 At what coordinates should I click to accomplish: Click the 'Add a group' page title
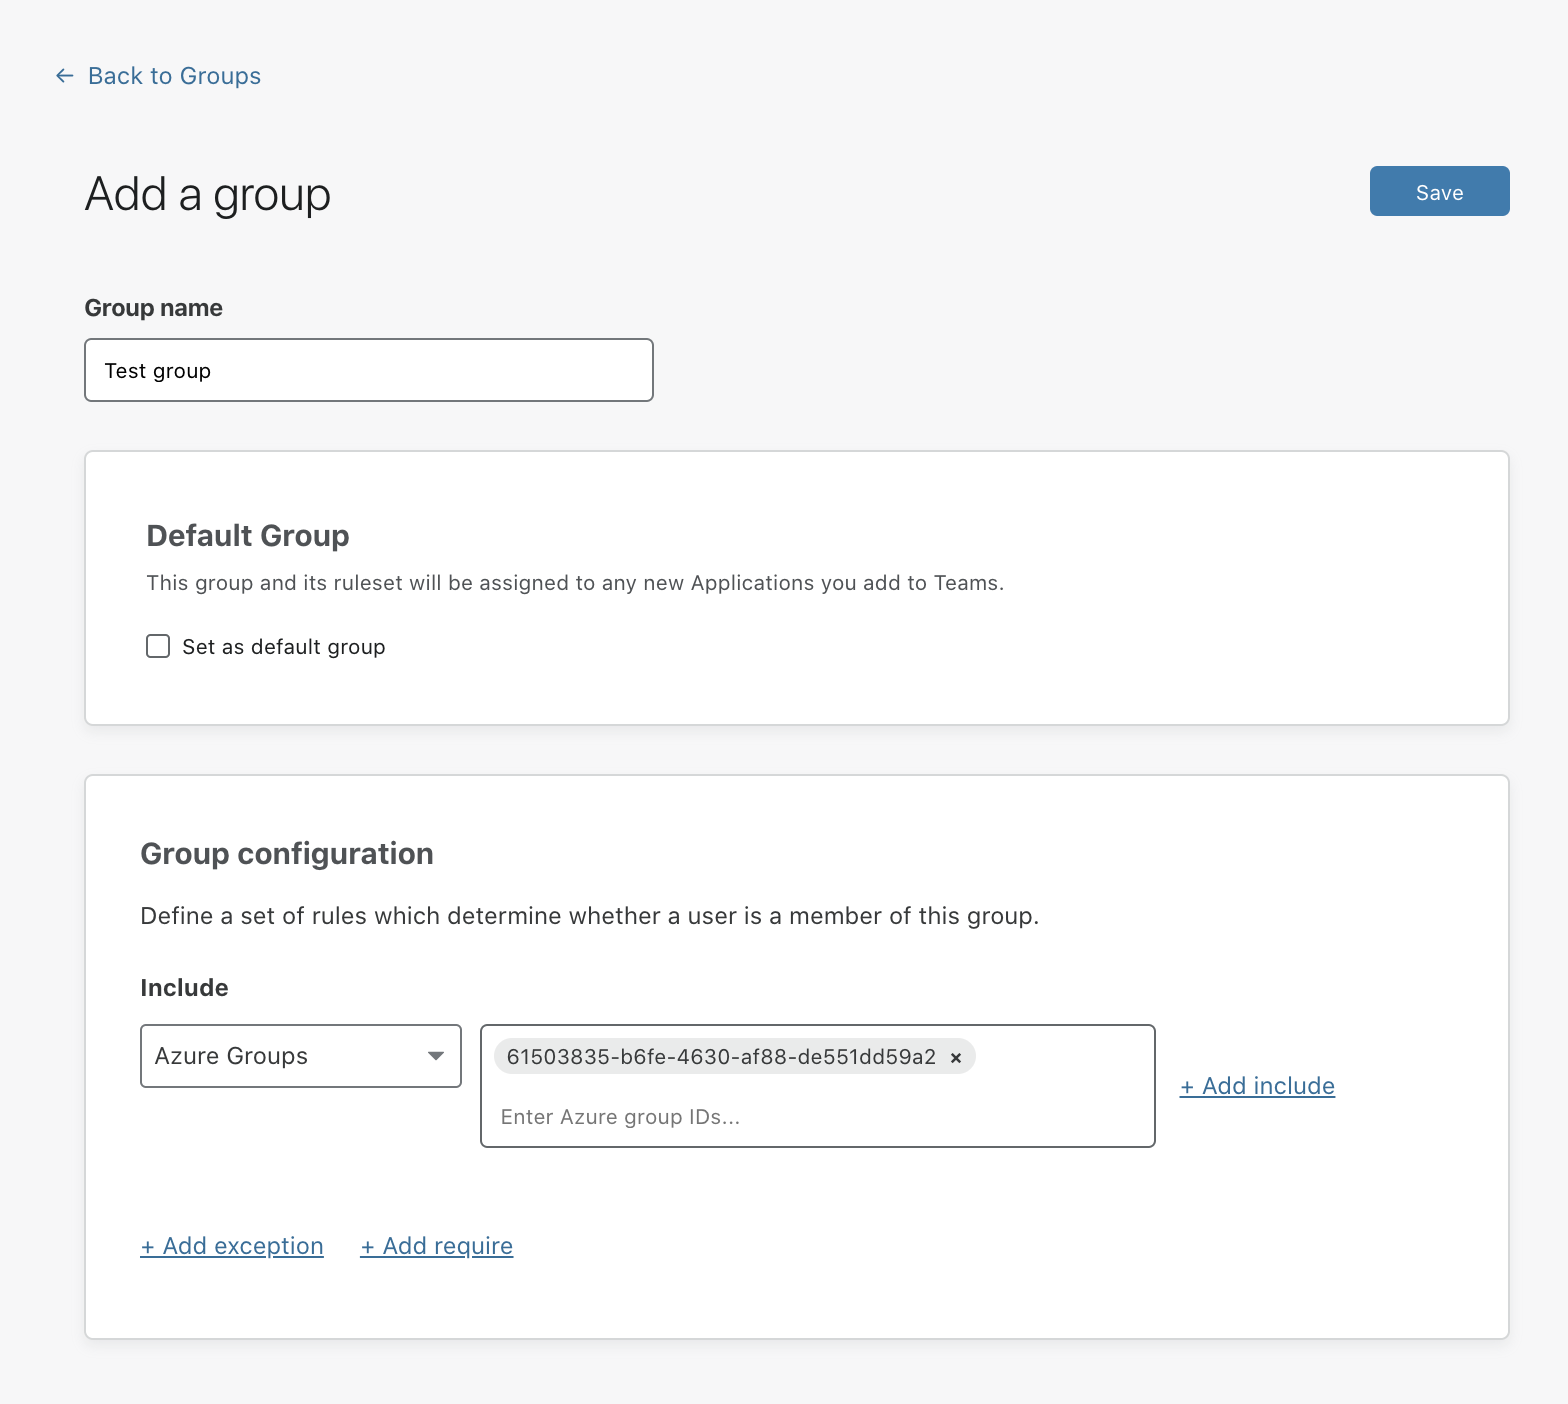(x=208, y=194)
